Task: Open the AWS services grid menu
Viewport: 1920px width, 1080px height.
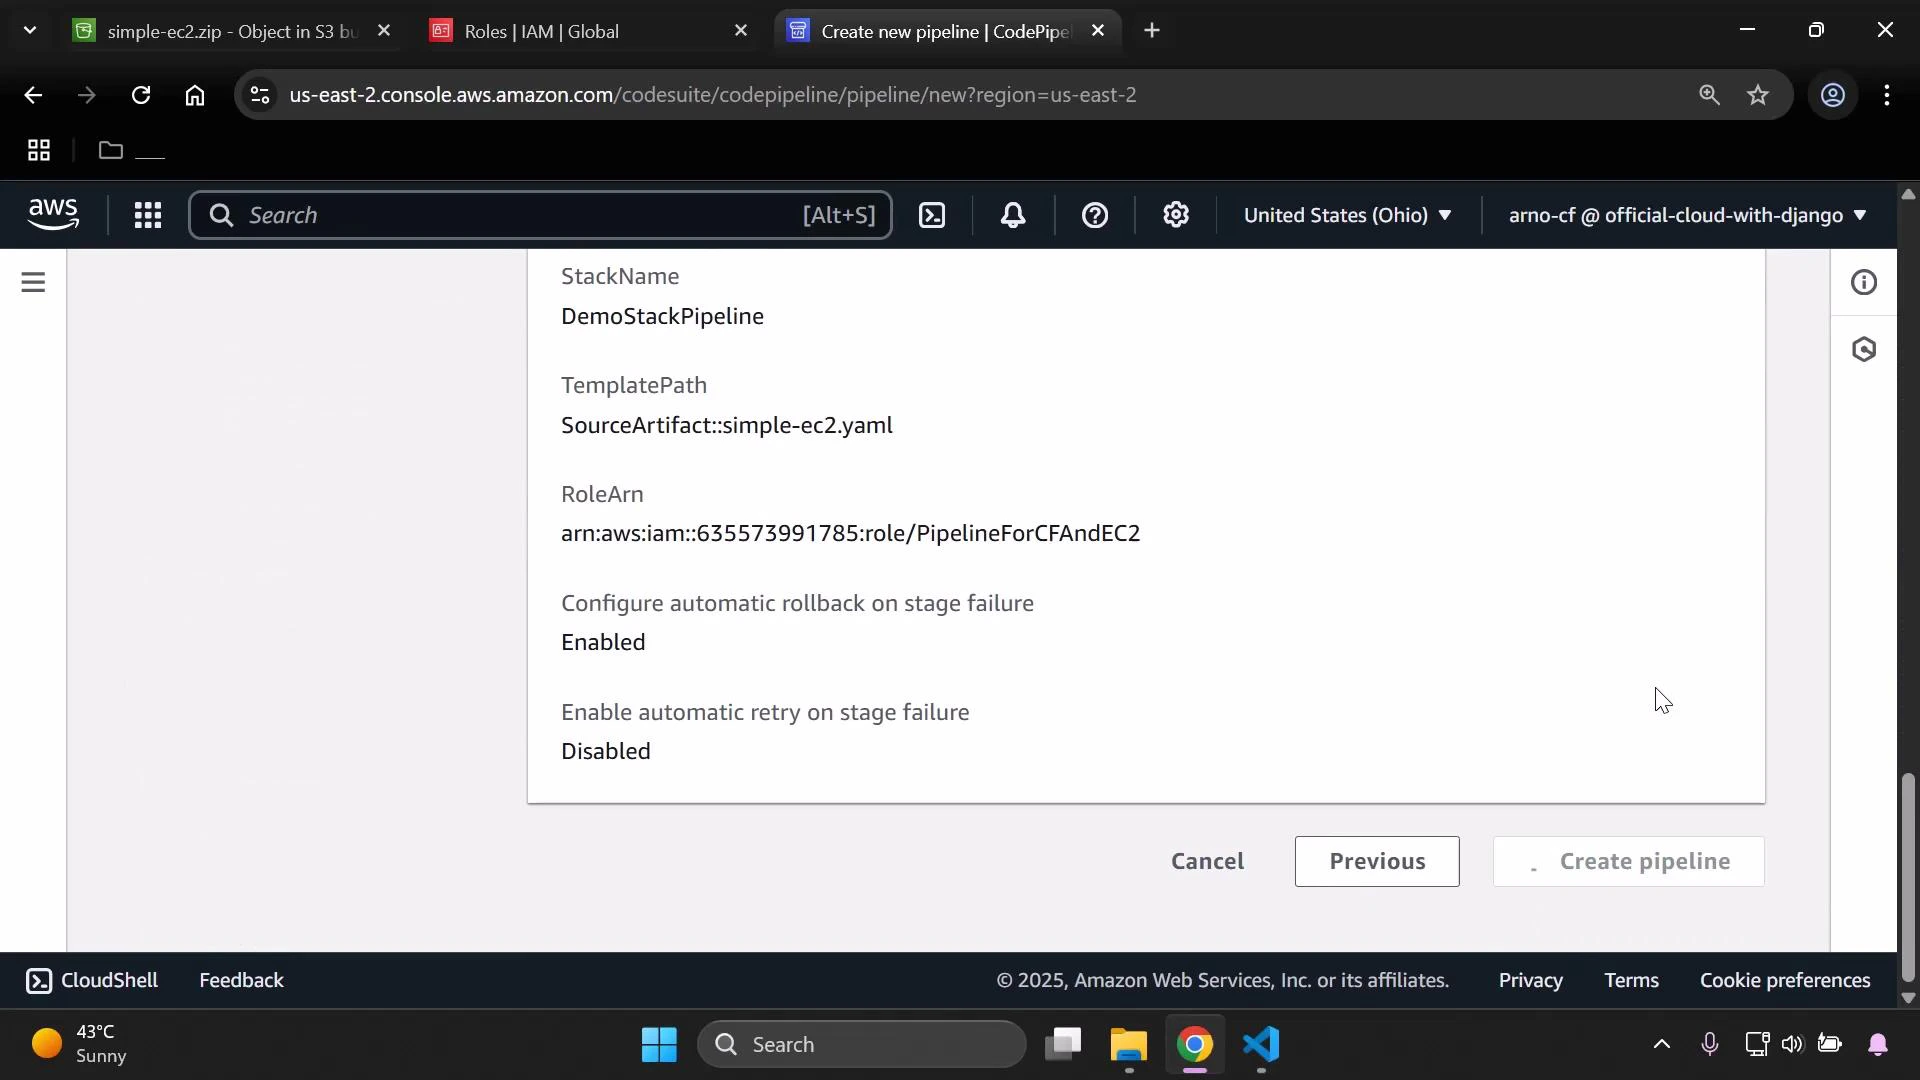Action: pos(147,215)
